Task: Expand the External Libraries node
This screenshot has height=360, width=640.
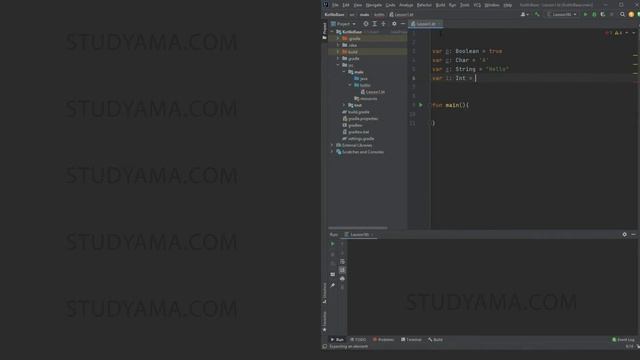Action: tap(332, 145)
